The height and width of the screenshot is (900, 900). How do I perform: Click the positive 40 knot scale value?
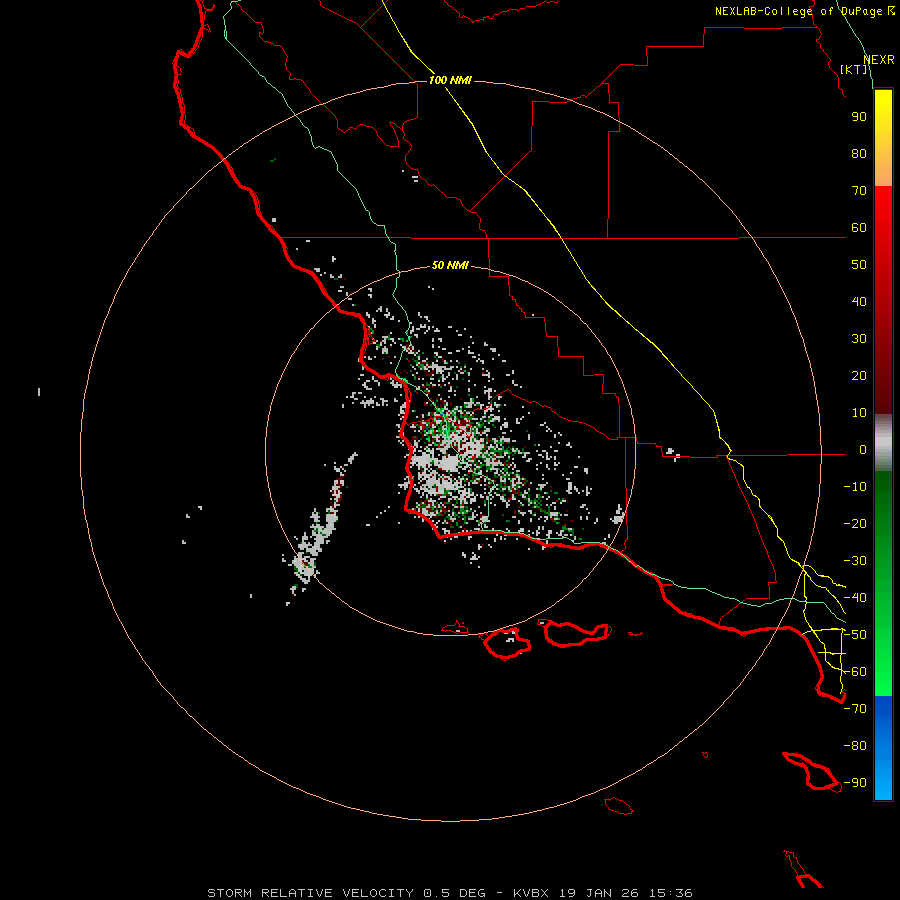(x=859, y=302)
